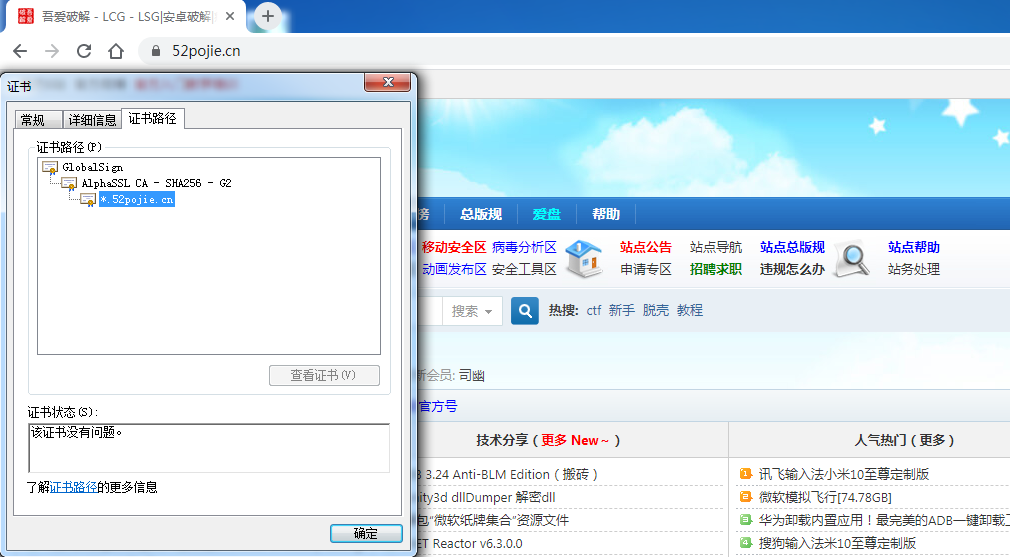1010x557 pixels.
Task: Open the 病毒分析区 forum link
Action: pos(524,247)
